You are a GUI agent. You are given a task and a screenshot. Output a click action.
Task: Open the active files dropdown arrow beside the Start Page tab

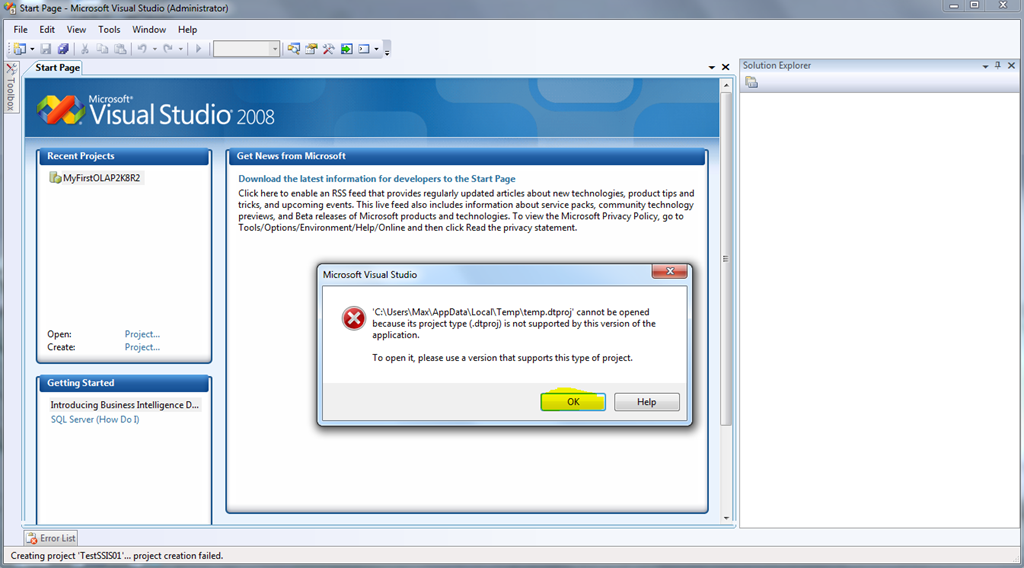coord(712,67)
